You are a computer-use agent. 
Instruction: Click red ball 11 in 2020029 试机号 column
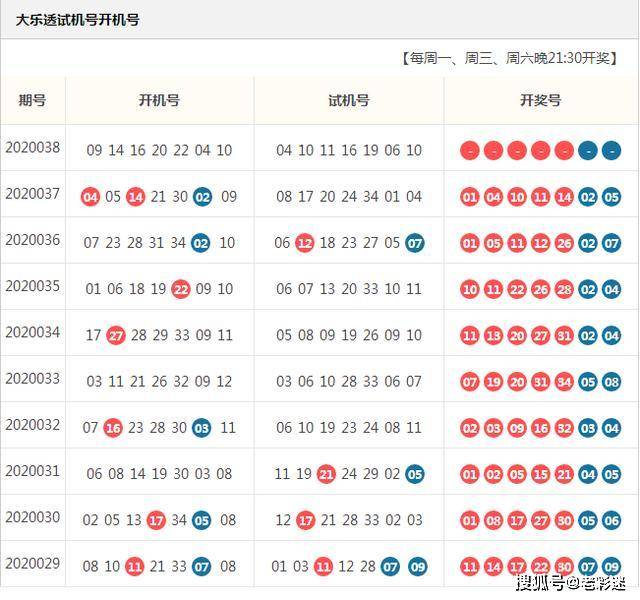(x=323, y=567)
